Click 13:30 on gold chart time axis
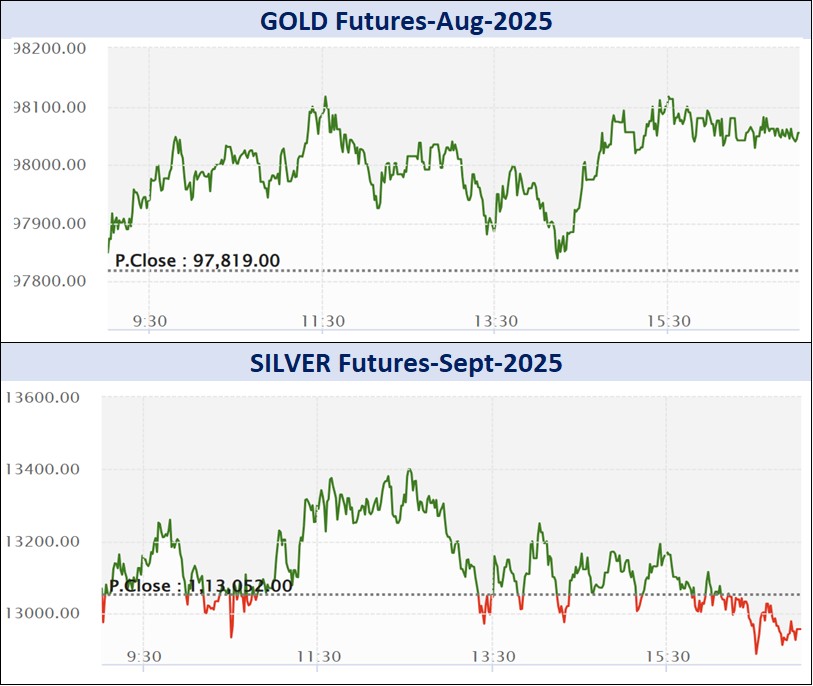813x686 pixels. point(495,321)
